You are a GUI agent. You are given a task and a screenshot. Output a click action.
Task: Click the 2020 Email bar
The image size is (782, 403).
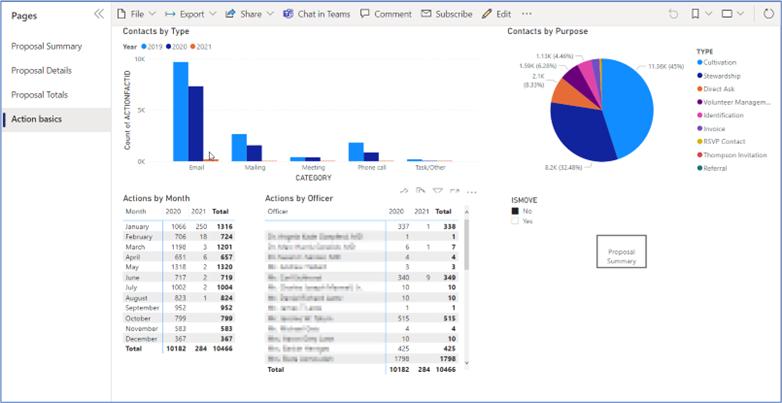click(196, 124)
